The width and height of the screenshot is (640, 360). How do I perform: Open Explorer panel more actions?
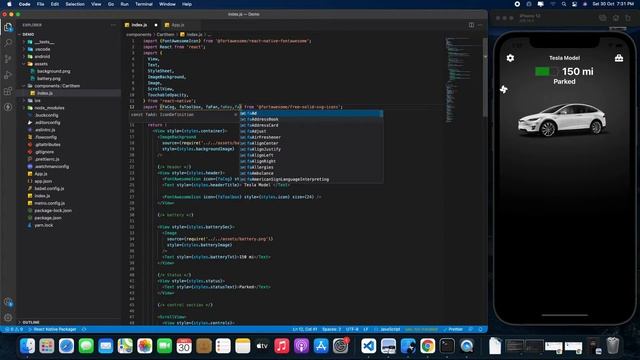[113, 25]
